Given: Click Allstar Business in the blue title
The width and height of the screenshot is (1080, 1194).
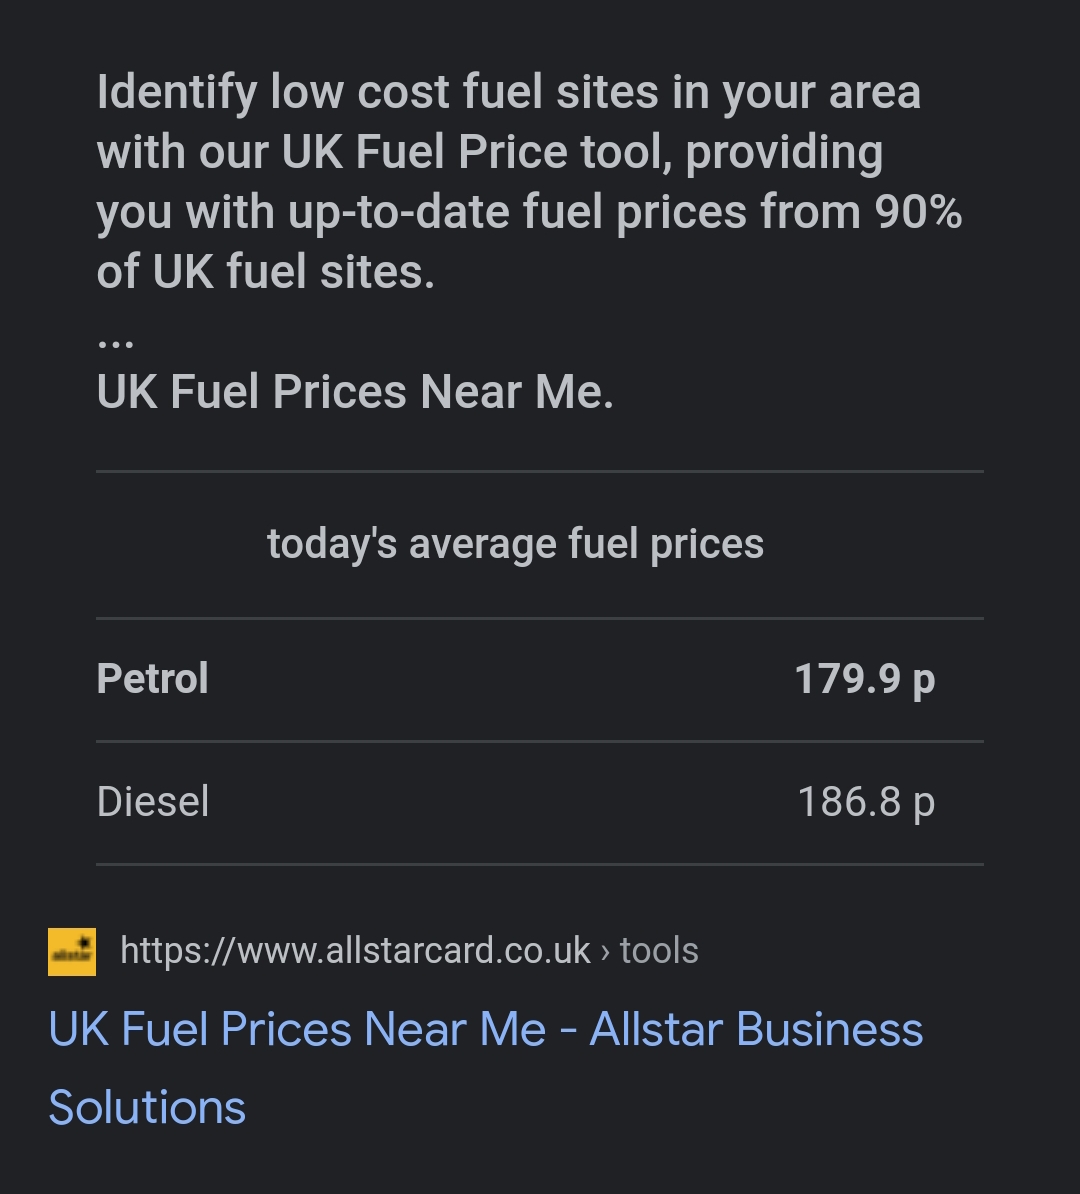Looking at the screenshot, I should tap(756, 1030).
